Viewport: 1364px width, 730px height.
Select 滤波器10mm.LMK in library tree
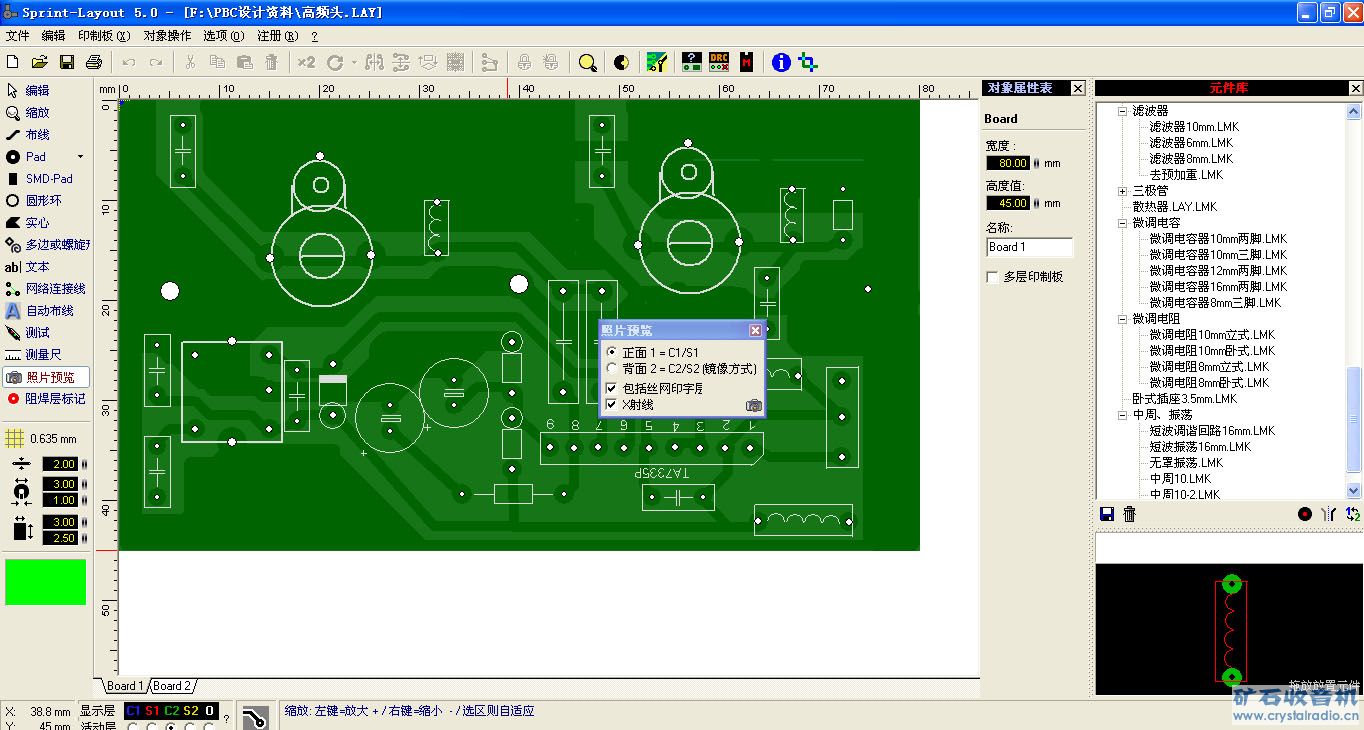click(1194, 127)
